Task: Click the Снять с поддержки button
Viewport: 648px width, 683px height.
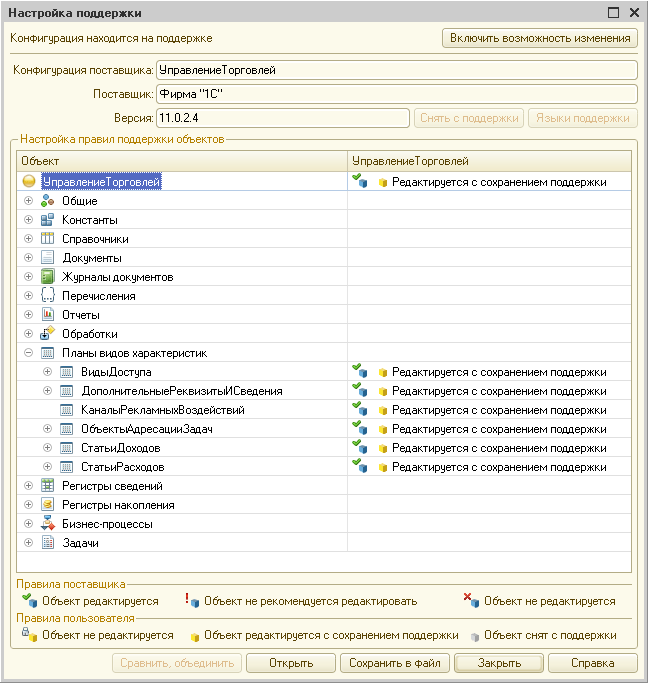Action: pyautogui.click(x=469, y=118)
